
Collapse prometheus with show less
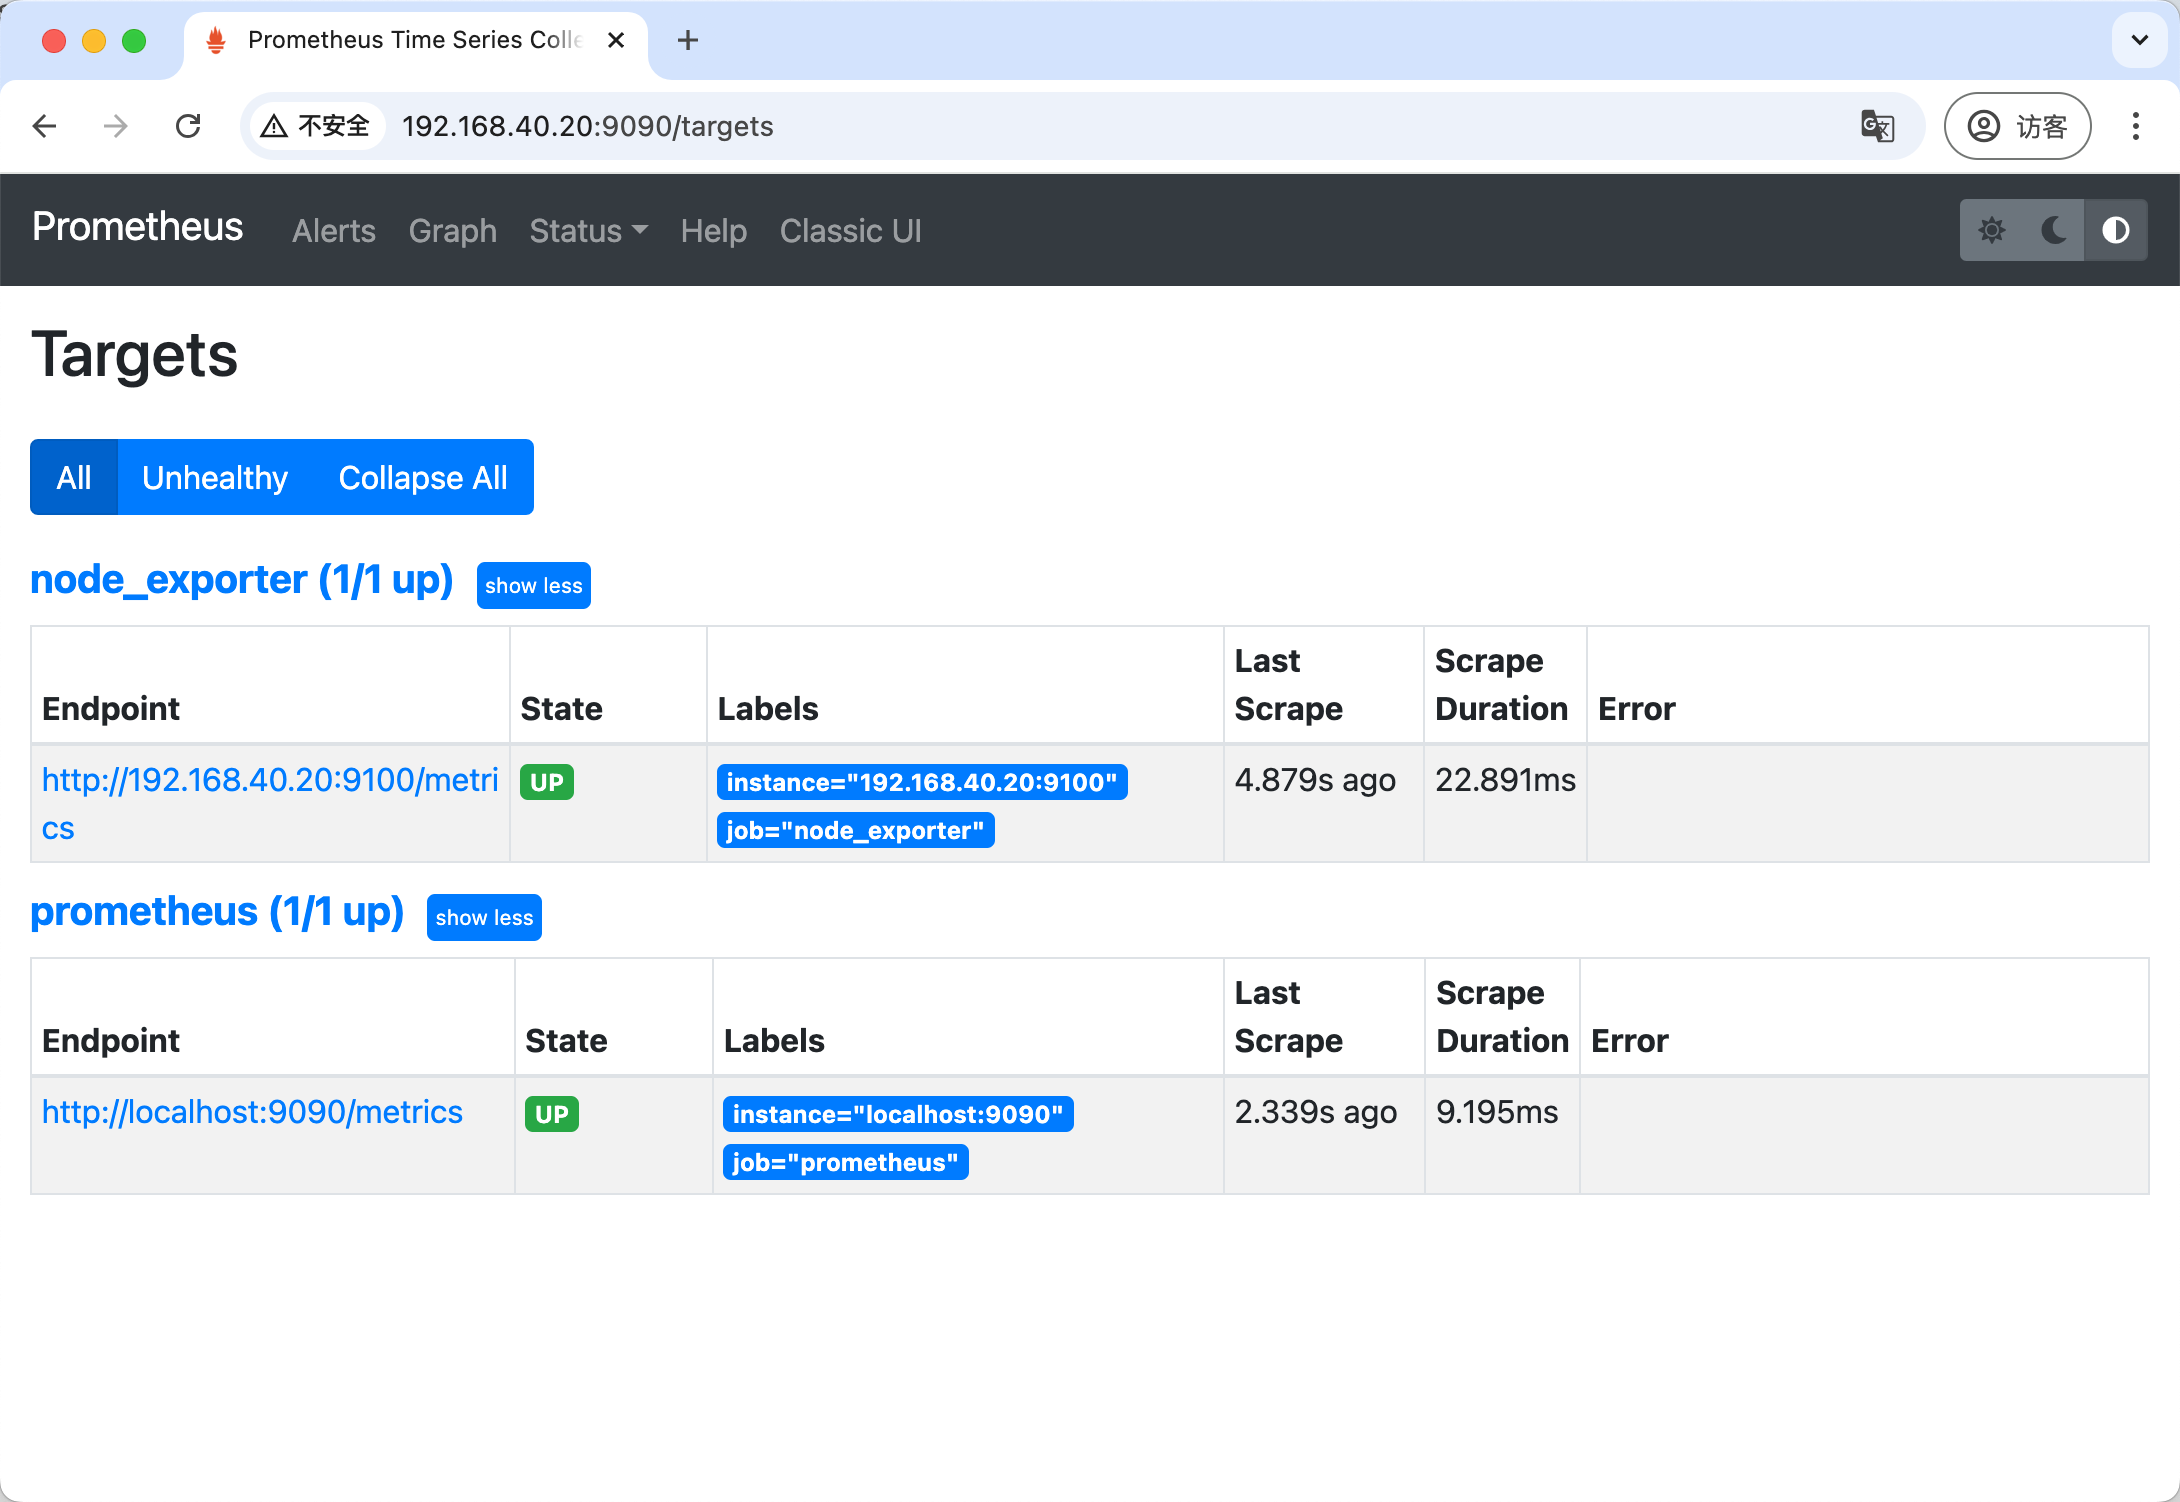(484, 917)
